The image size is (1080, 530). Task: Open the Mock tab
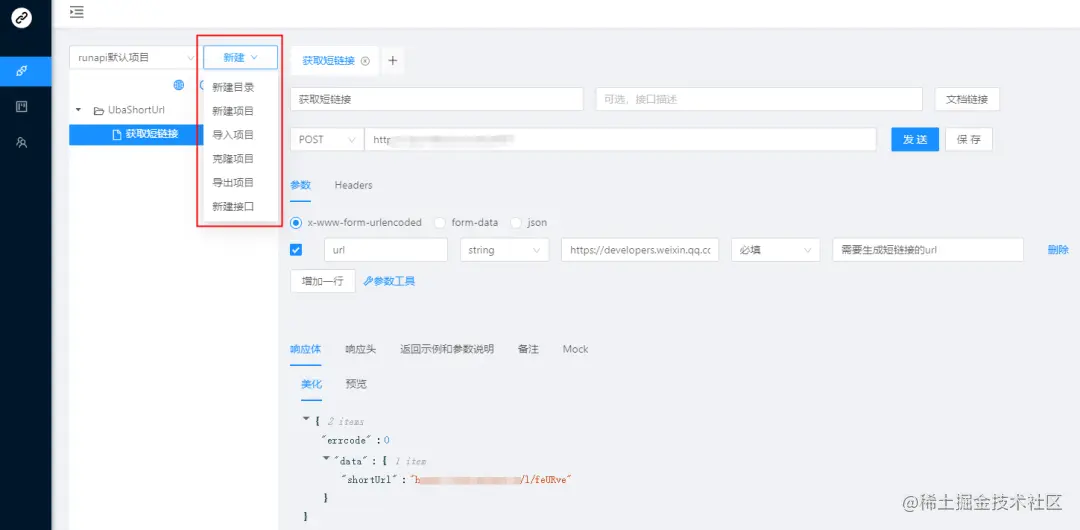point(575,349)
